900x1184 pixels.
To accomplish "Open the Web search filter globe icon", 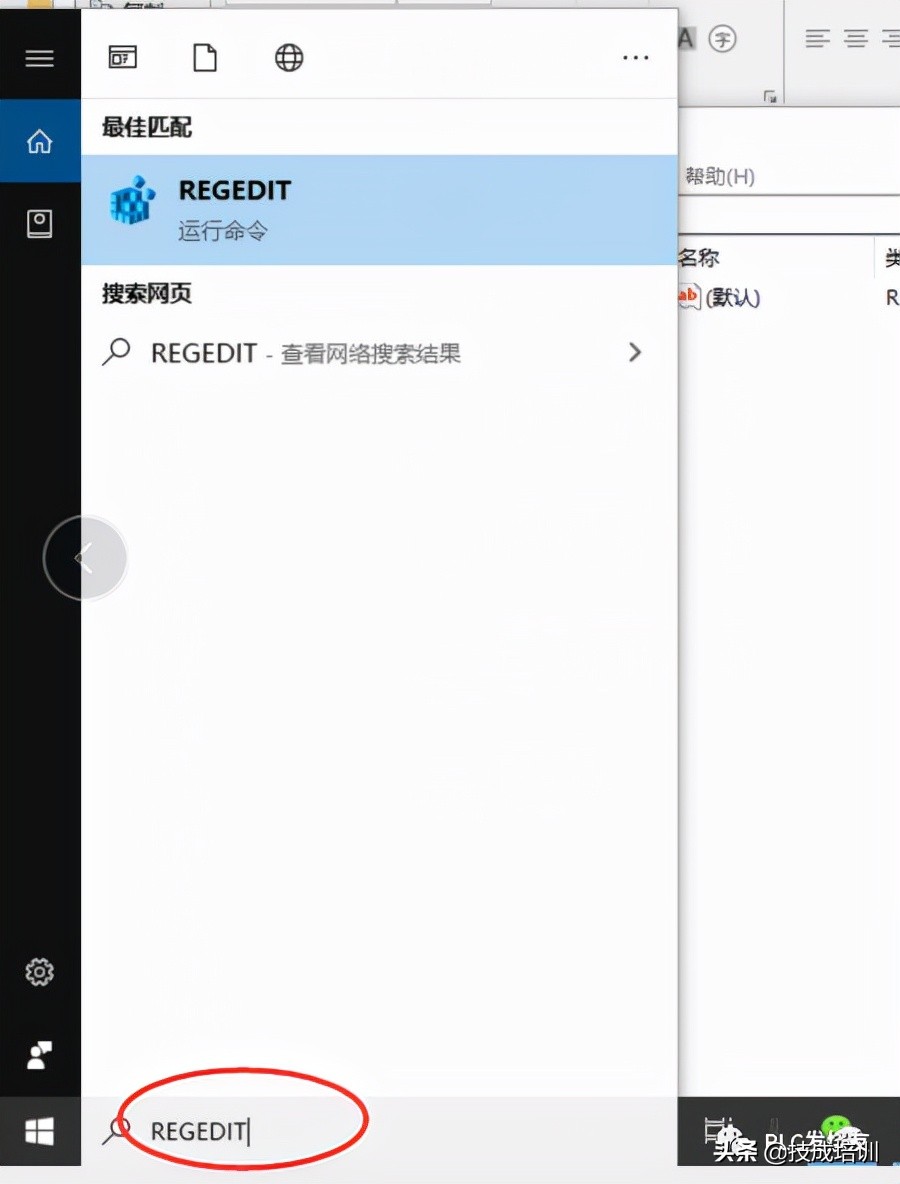I will 288,57.
